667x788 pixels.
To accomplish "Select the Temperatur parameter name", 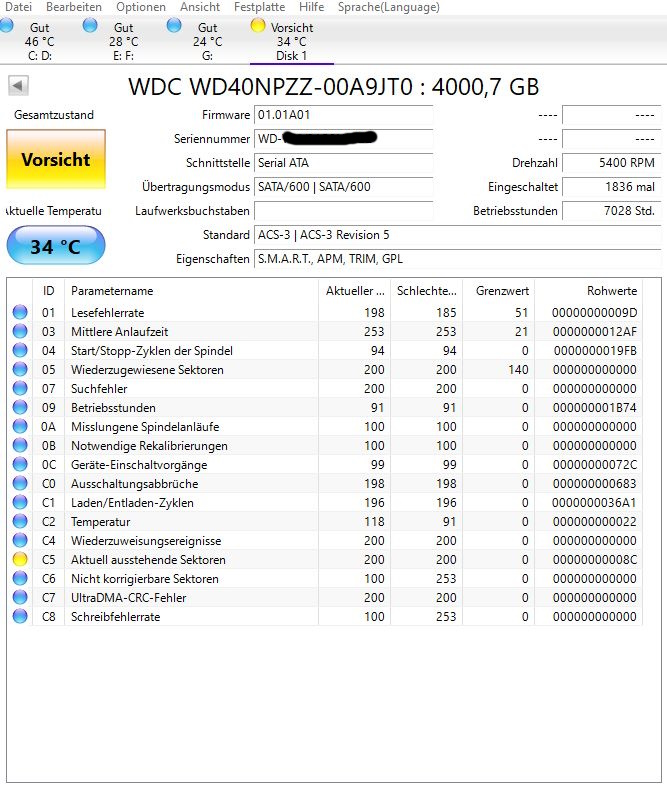I will click(x=101, y=522).
